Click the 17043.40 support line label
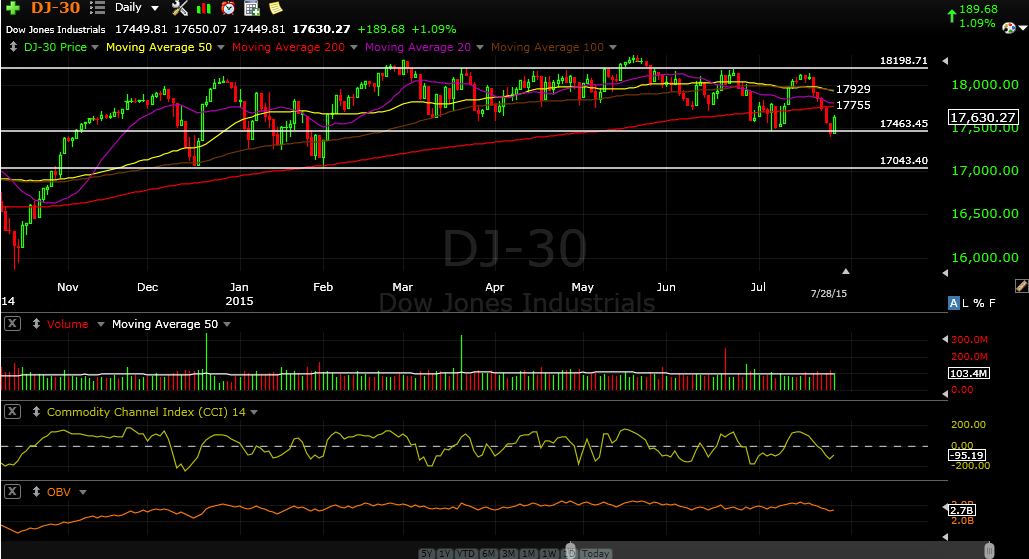The image size is (1029, 559). pos(904,160)
